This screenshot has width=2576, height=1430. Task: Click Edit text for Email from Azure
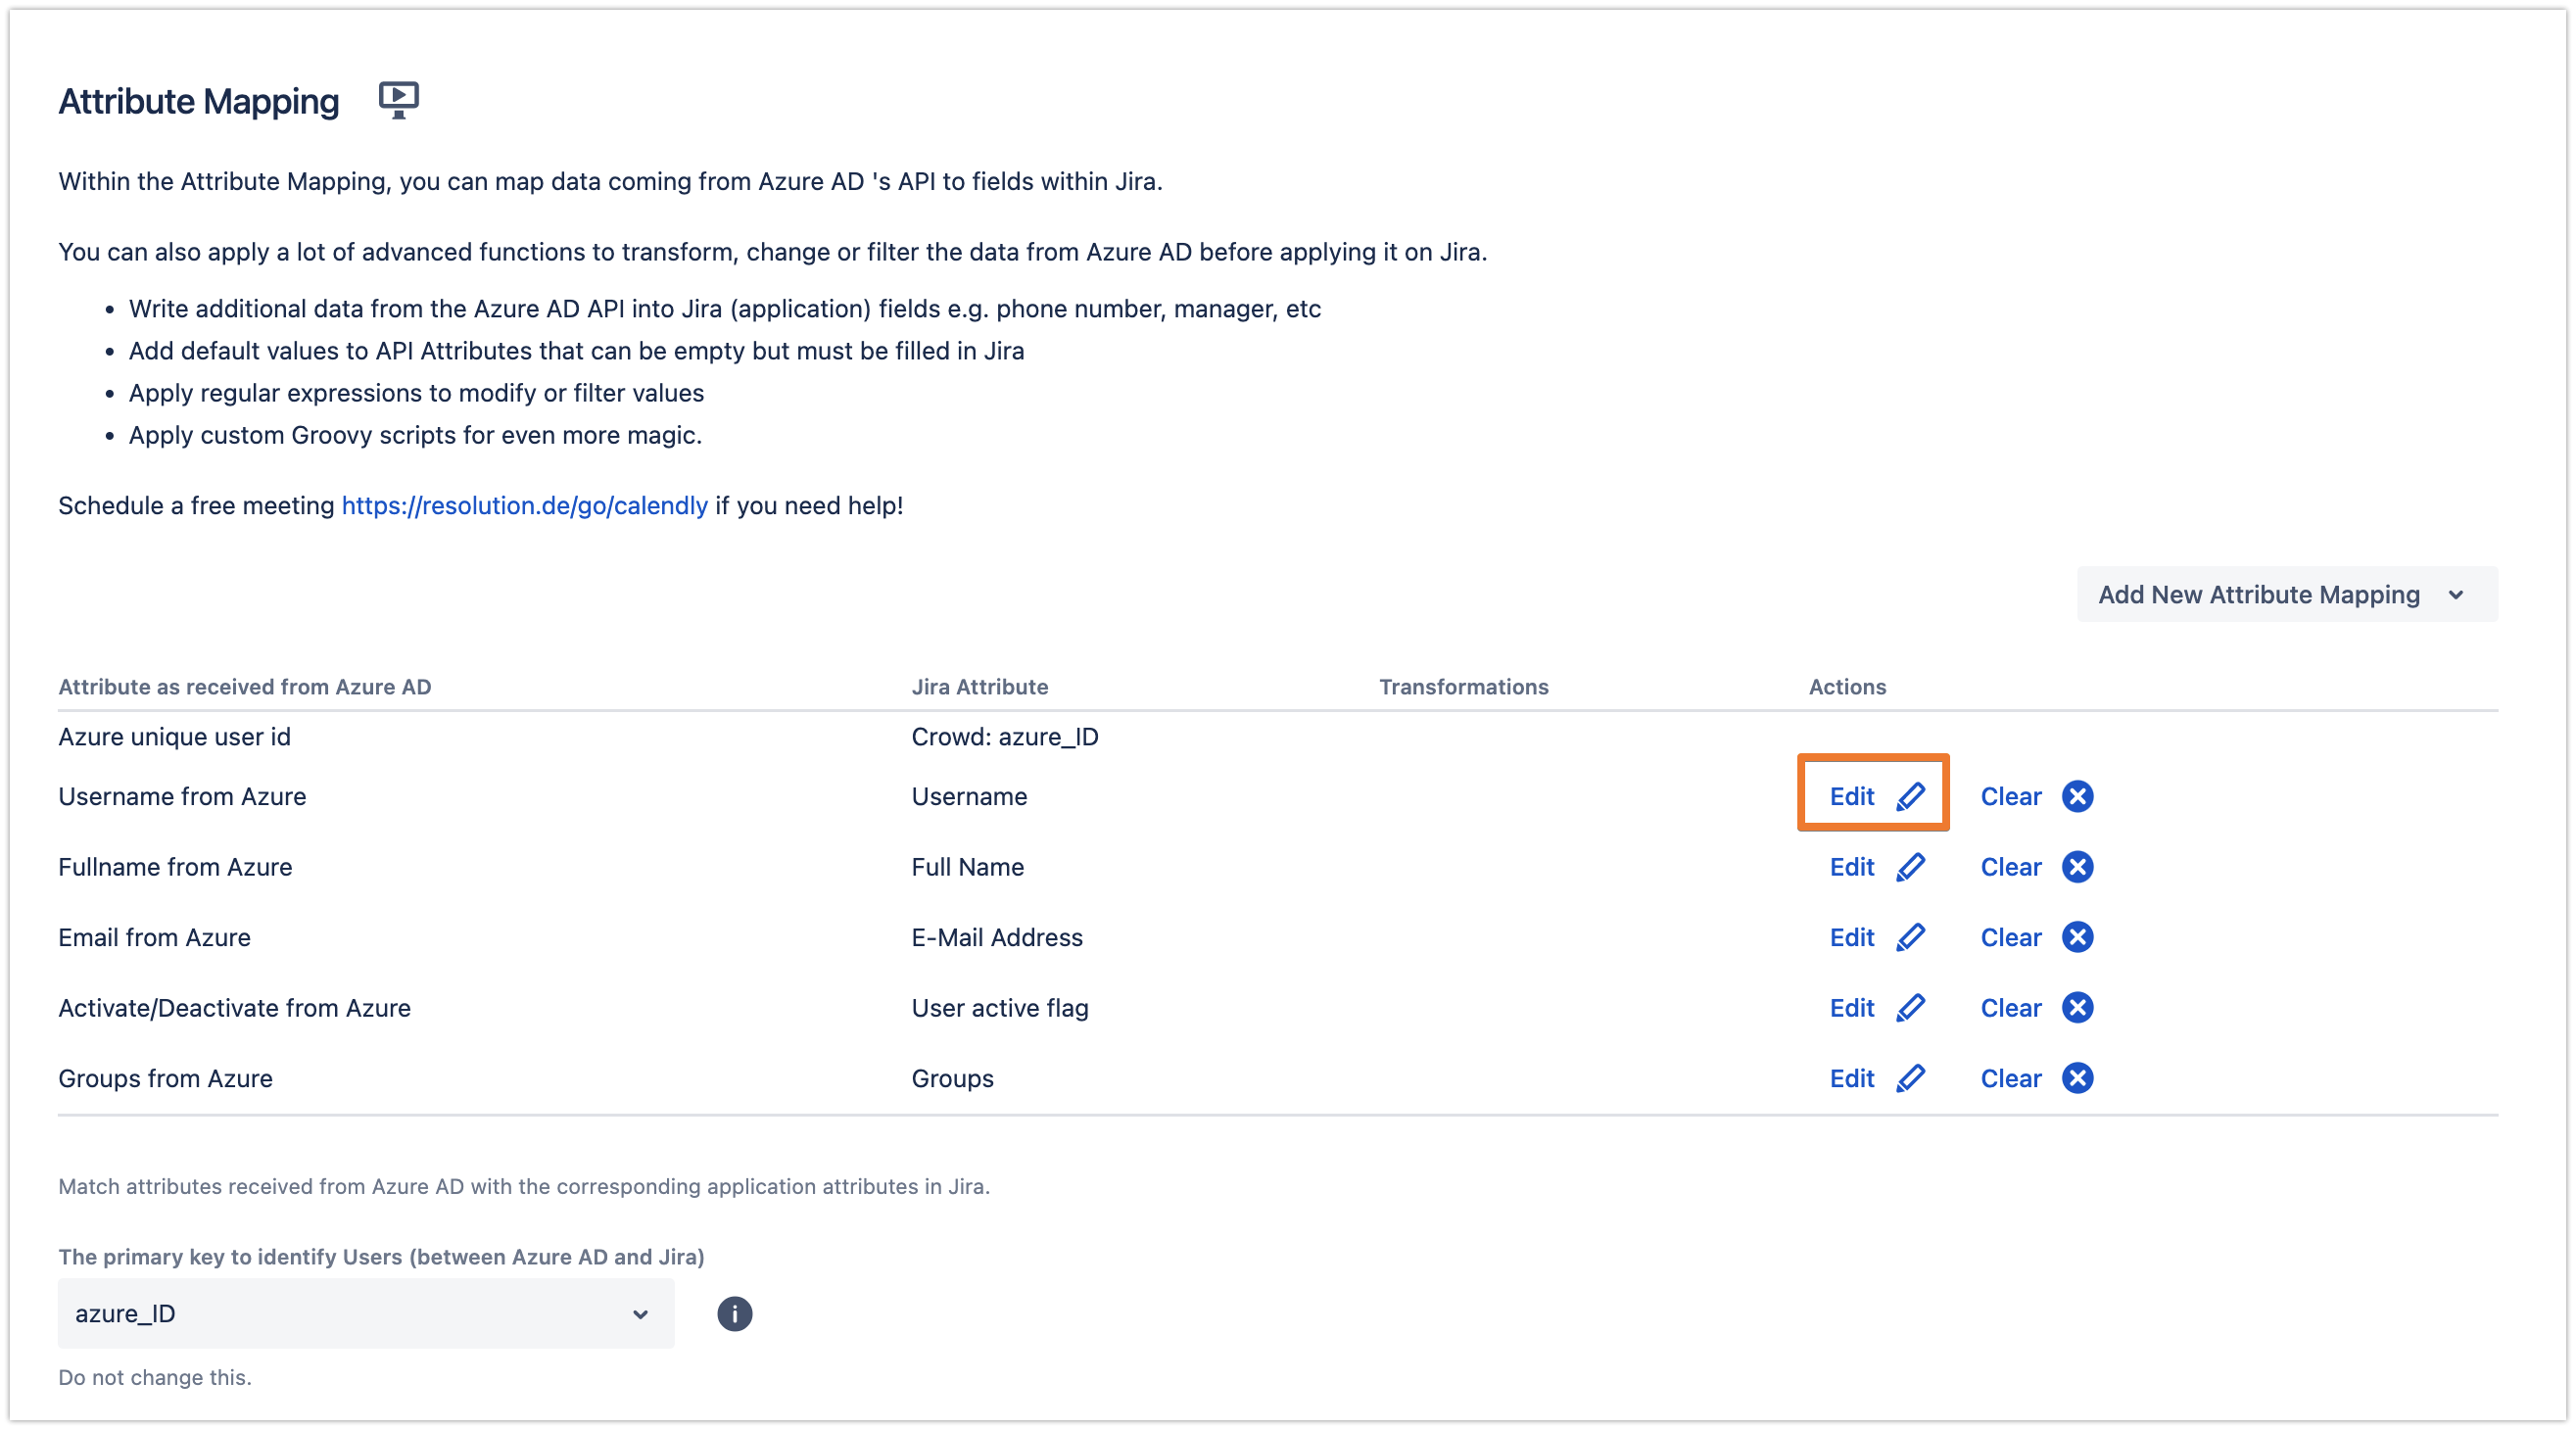1851,937
